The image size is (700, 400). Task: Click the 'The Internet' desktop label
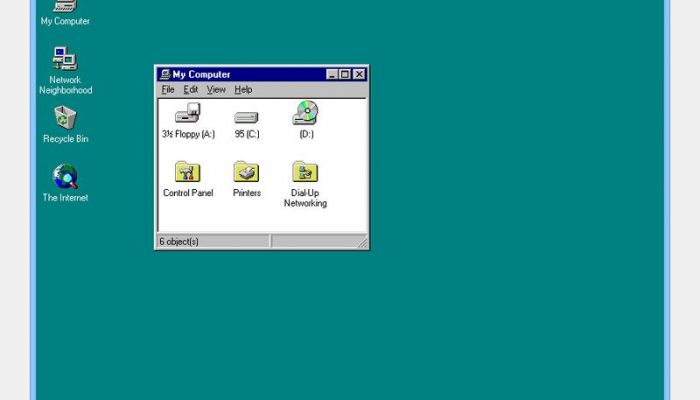[x=65, y=198]
